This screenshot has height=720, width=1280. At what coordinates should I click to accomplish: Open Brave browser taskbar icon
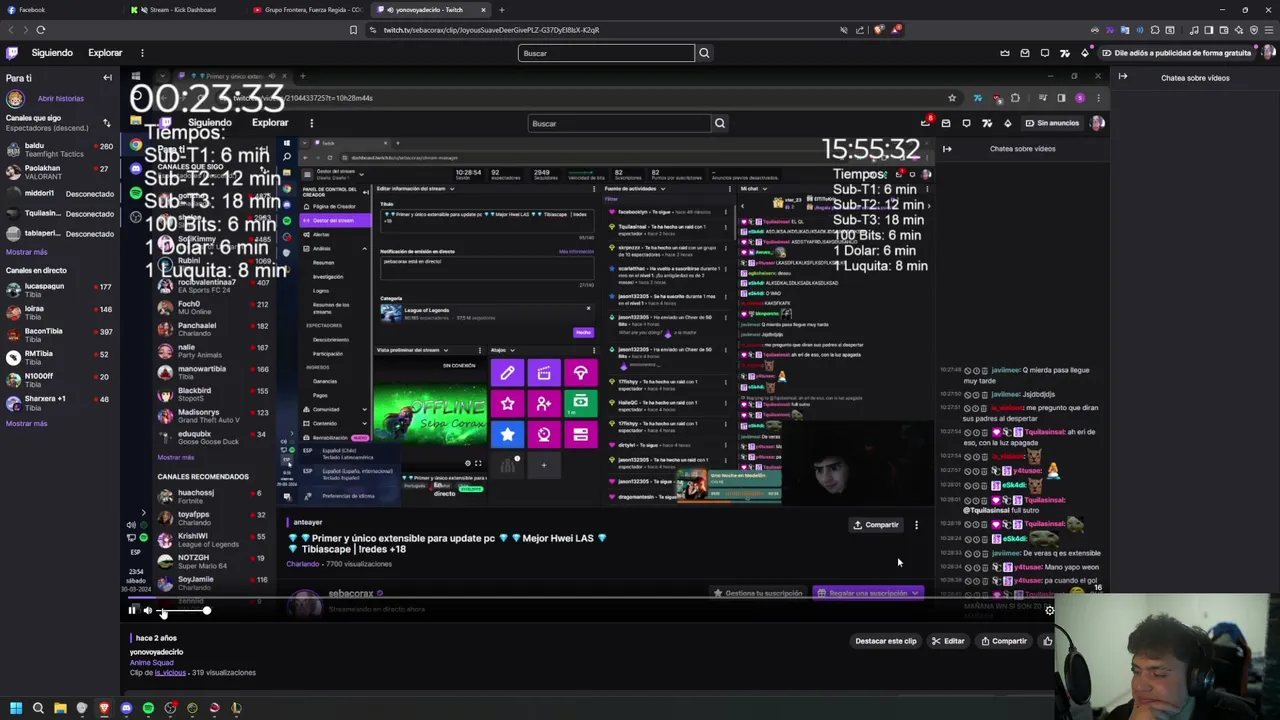point(104,708)
